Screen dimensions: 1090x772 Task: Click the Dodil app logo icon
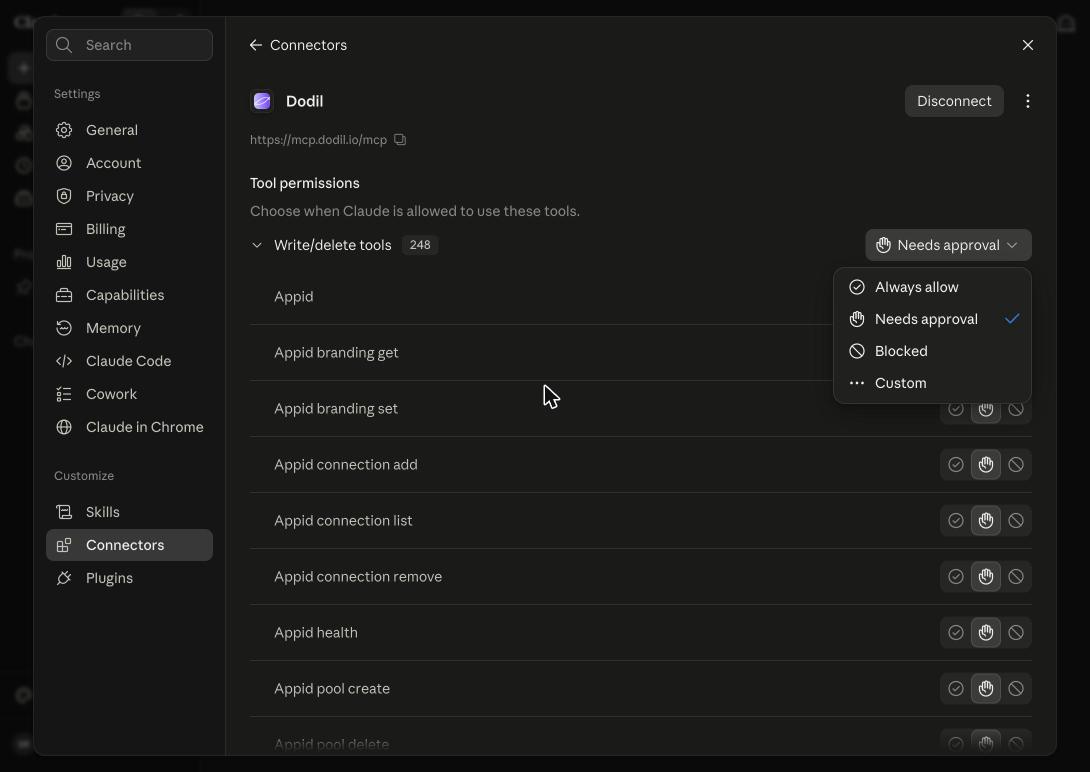point(262,101)
